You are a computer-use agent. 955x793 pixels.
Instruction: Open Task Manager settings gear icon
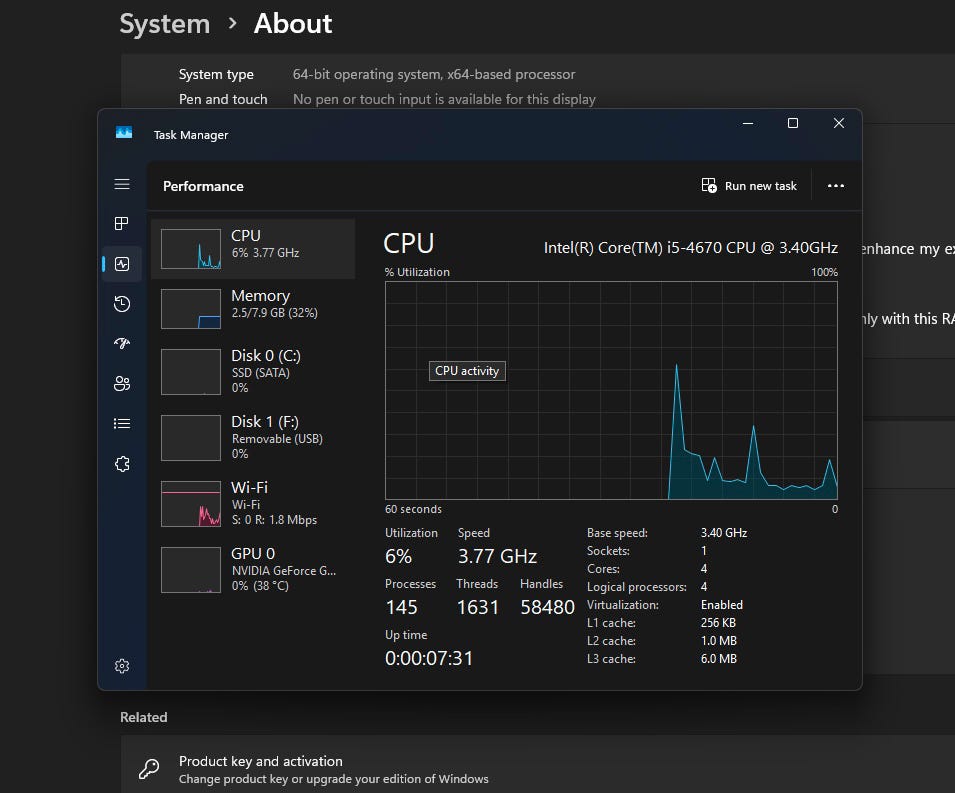pyautogui.click(x=122, y=666)
